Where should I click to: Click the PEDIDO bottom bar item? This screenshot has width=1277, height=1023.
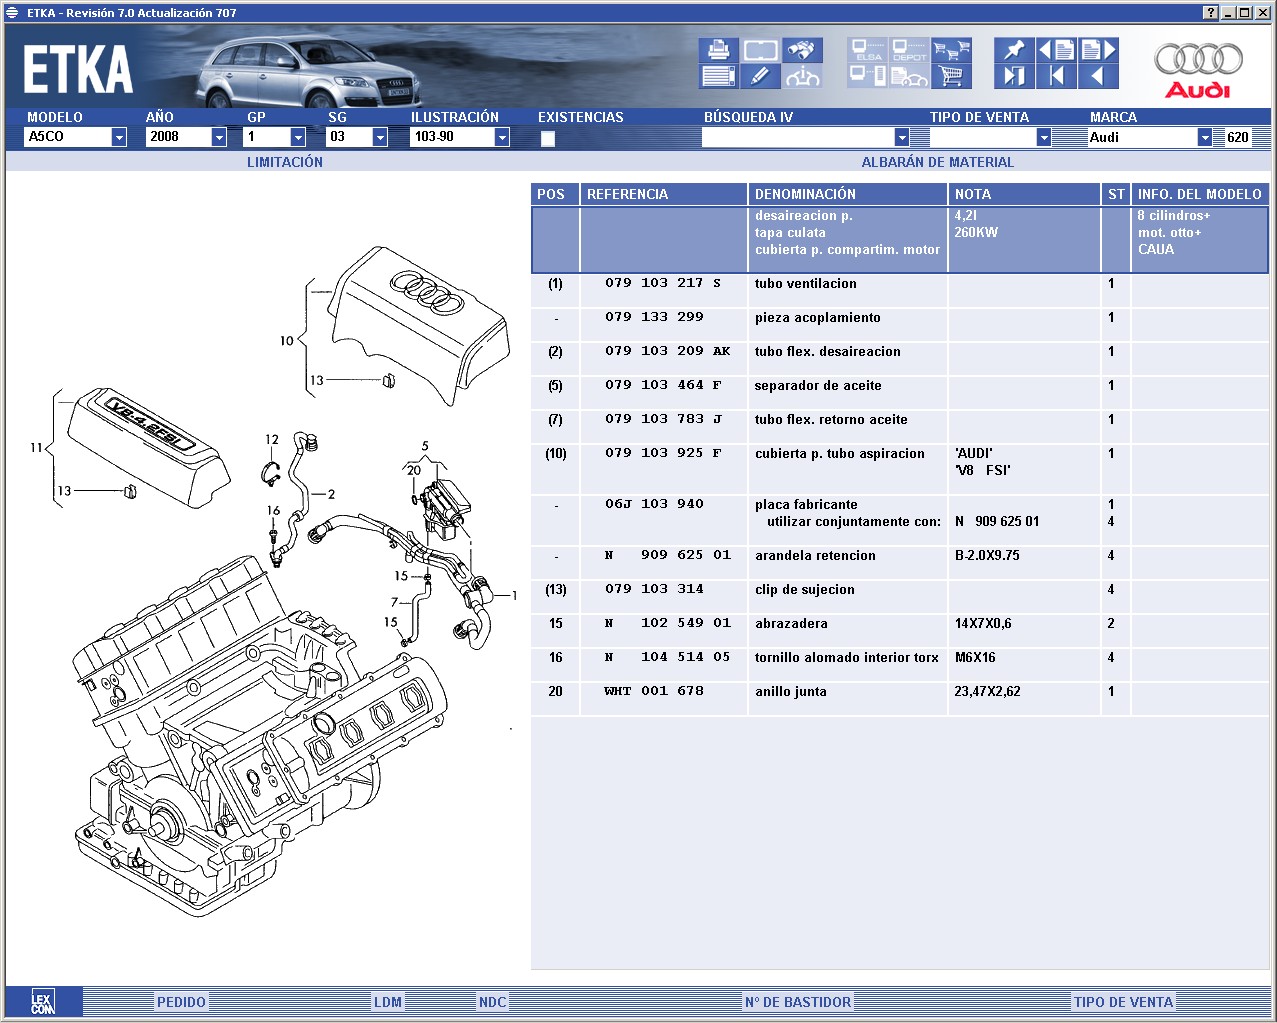pyautogui.click(x=181, y=1002)
